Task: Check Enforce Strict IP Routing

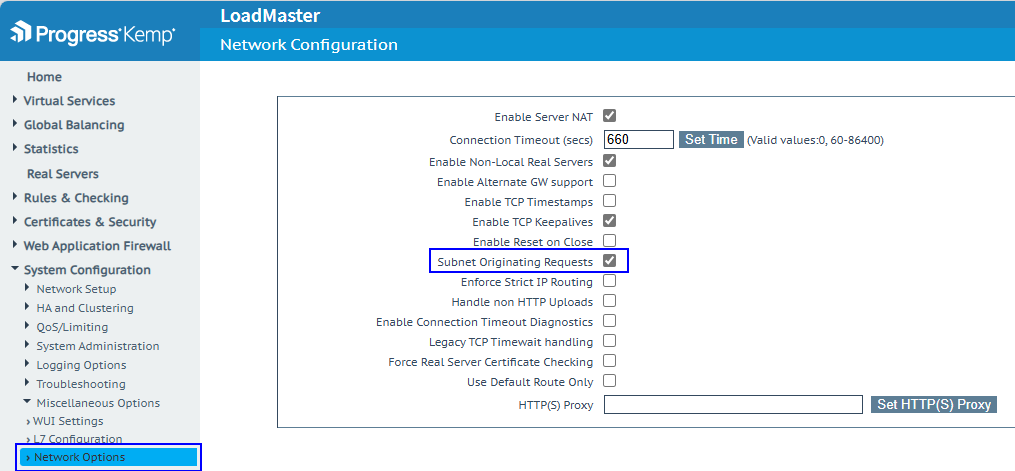Action: pos(609,281)
